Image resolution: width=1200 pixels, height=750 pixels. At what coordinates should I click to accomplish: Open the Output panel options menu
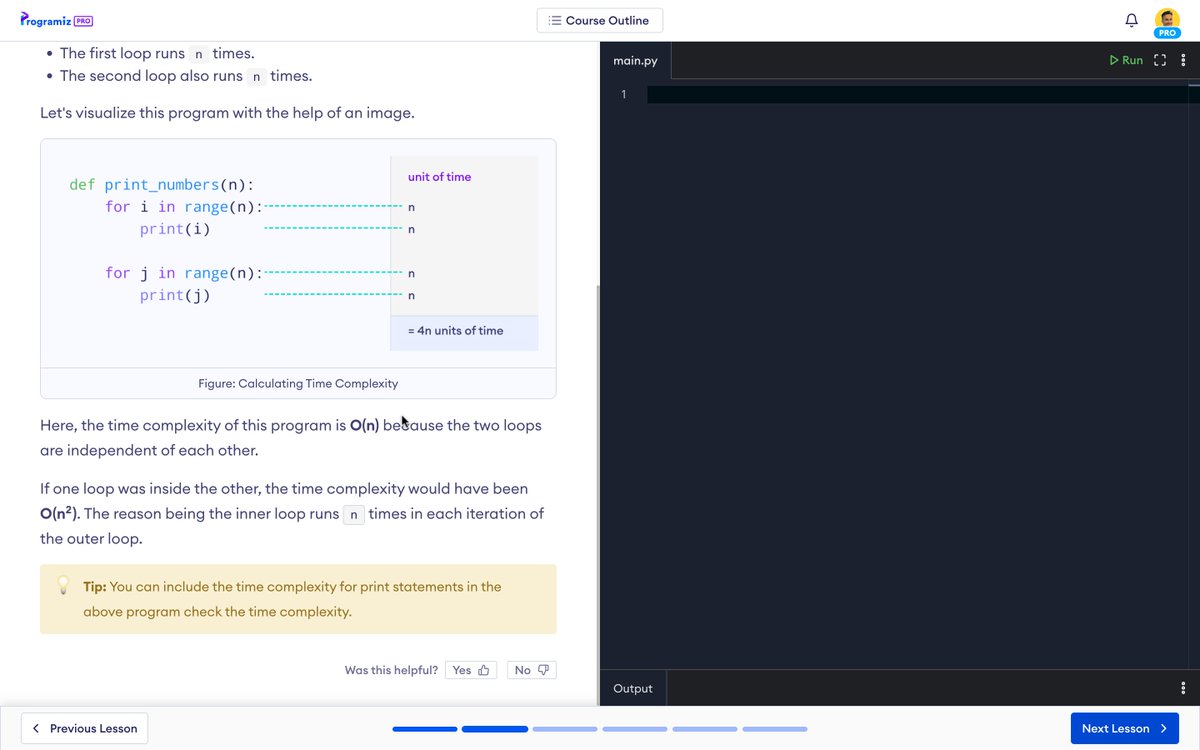[x=1183, y=688]
